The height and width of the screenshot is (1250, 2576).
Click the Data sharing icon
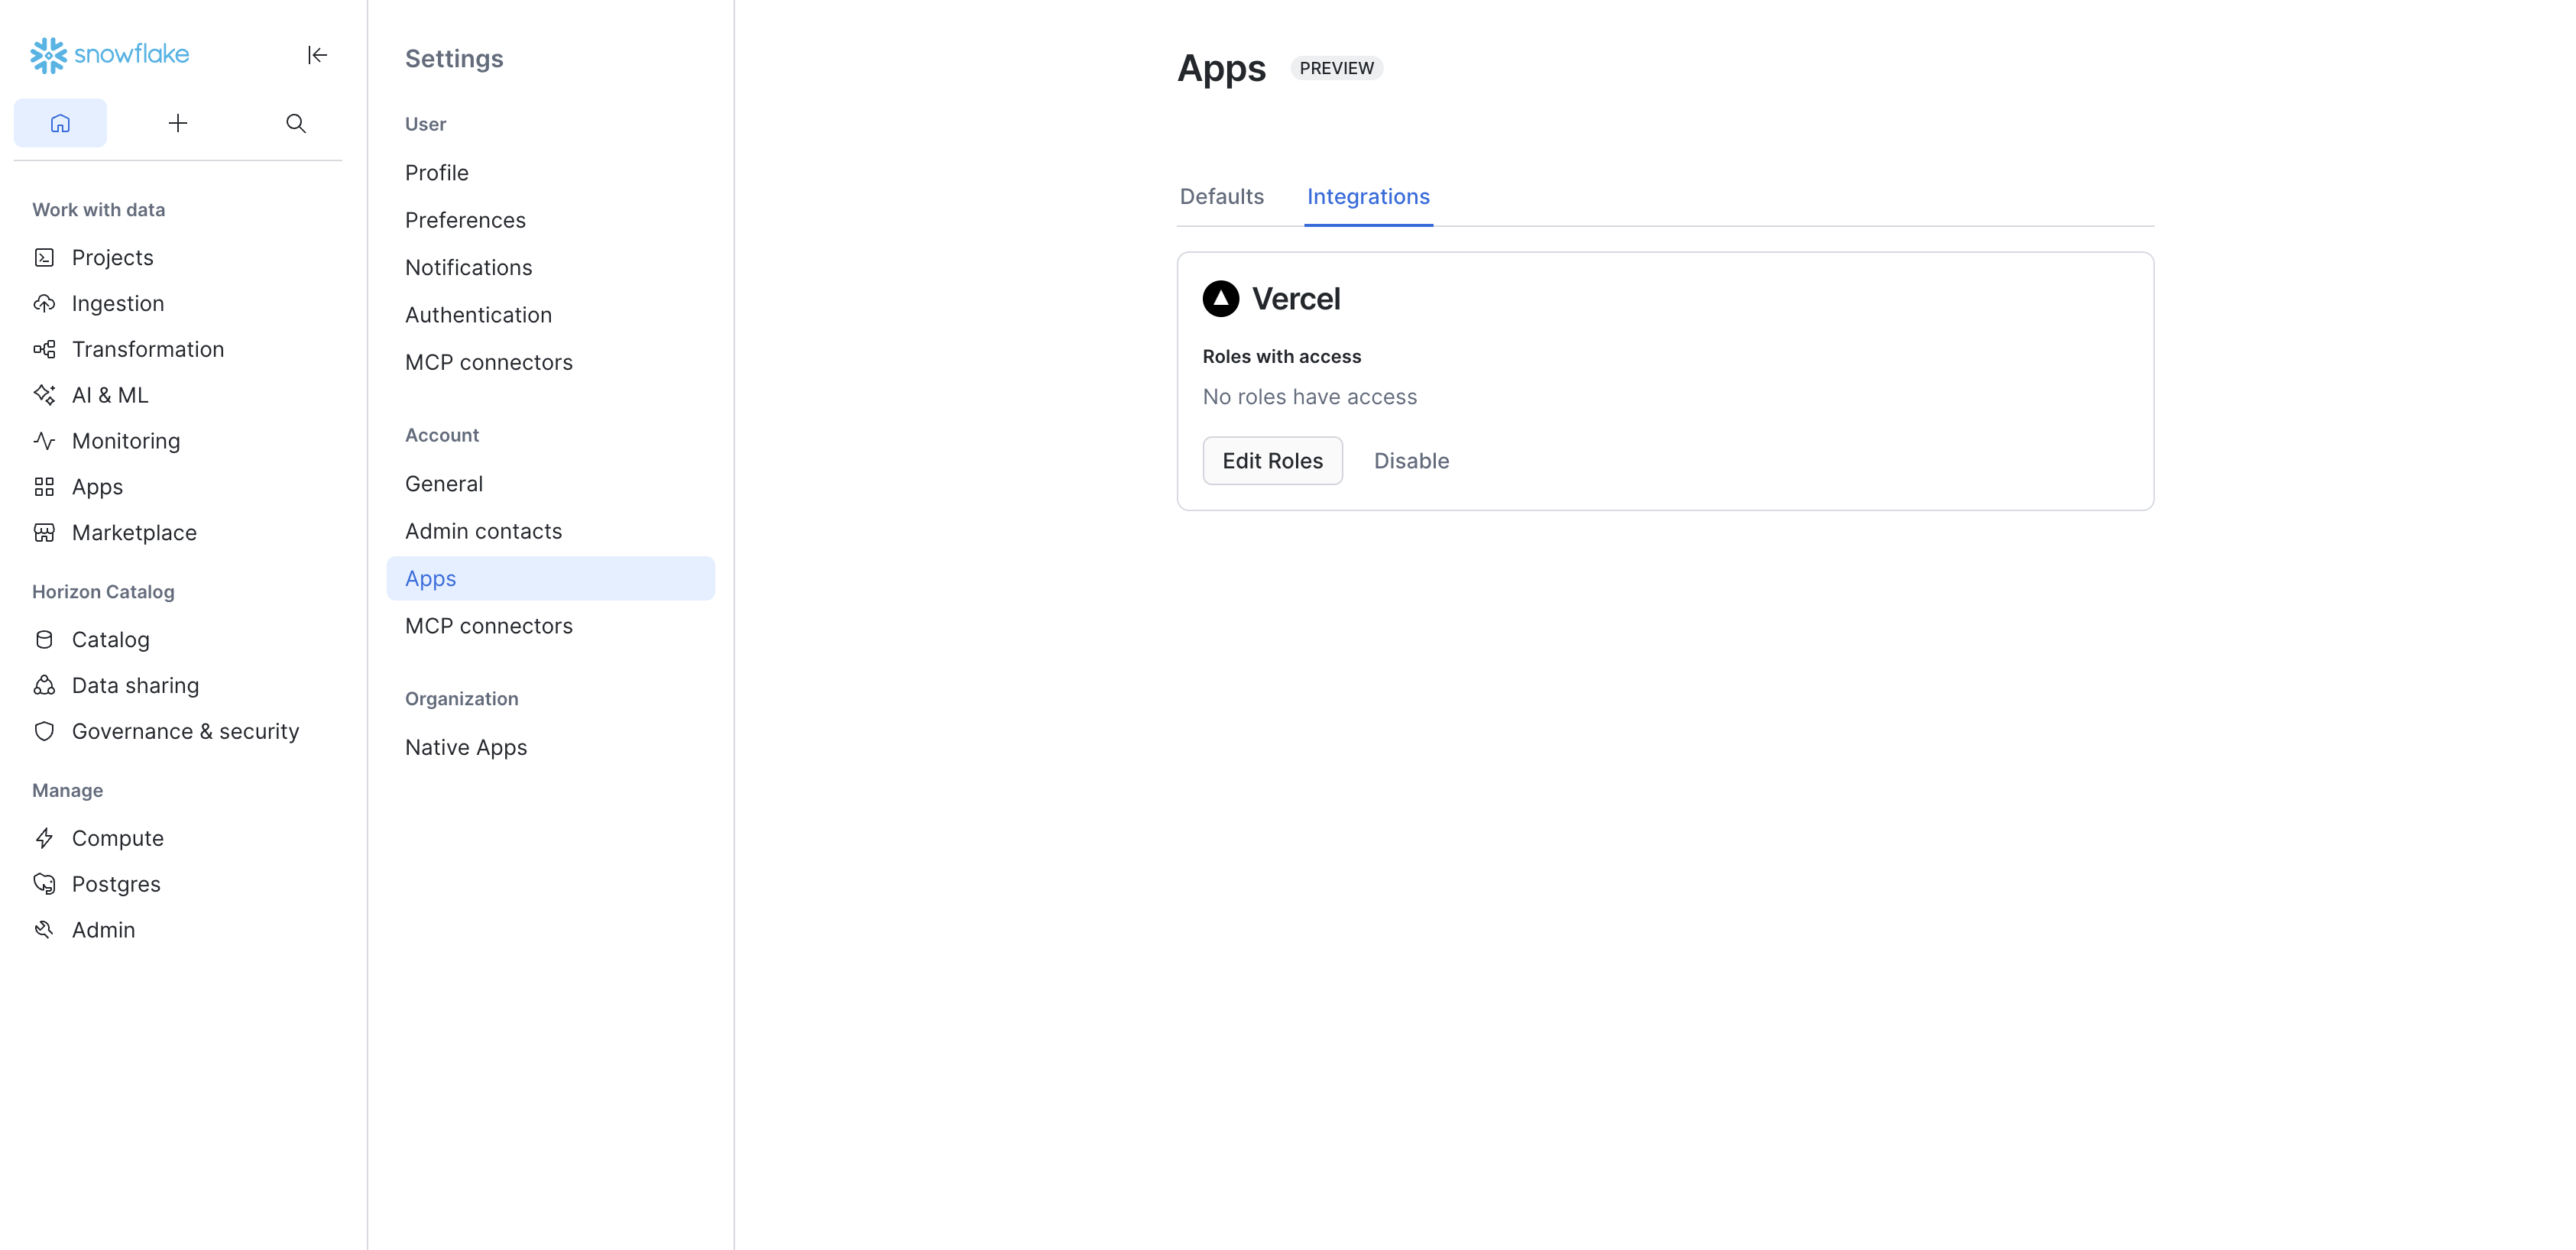coord(44,686)
